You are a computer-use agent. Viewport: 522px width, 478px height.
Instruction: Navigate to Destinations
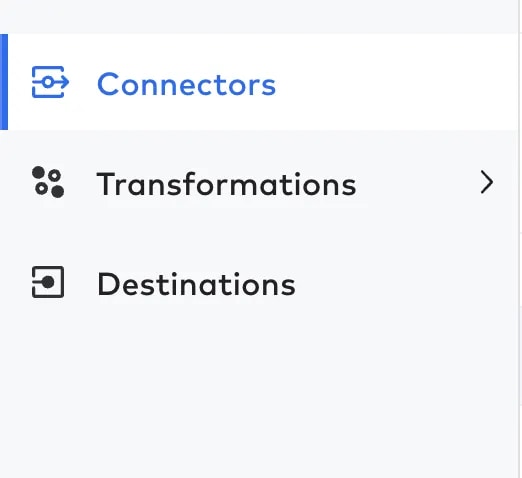click(x=259, y=282)
